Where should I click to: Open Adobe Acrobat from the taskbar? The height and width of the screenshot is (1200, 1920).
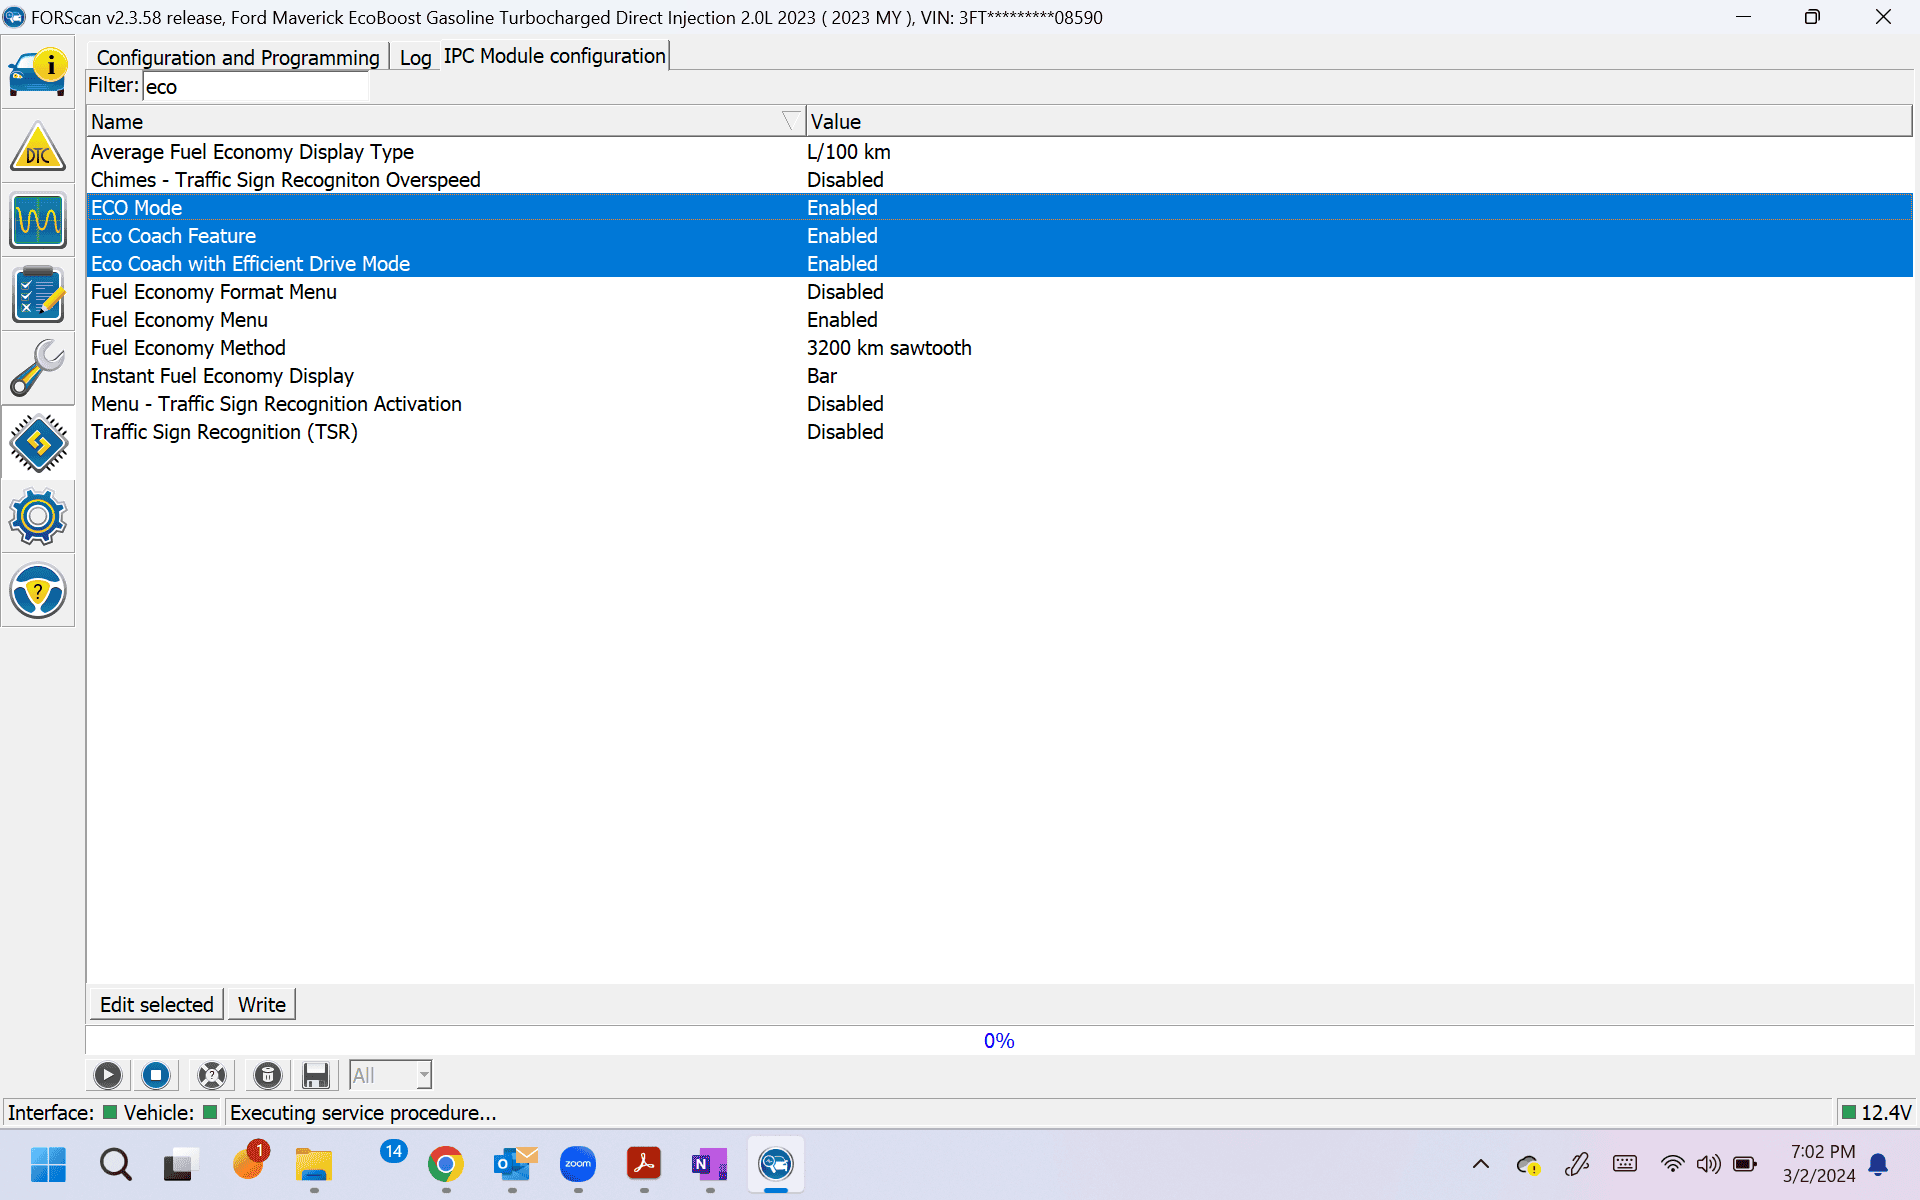(644, 1164)
